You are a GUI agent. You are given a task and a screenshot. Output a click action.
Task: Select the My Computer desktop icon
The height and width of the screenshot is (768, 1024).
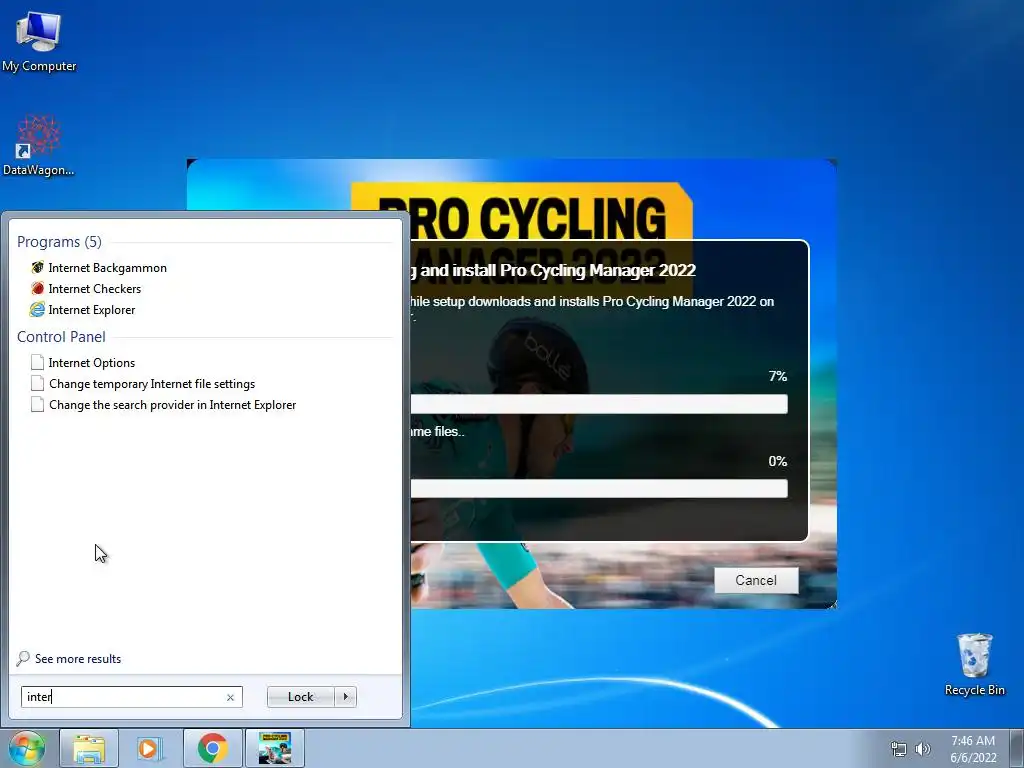pos(39,42)
